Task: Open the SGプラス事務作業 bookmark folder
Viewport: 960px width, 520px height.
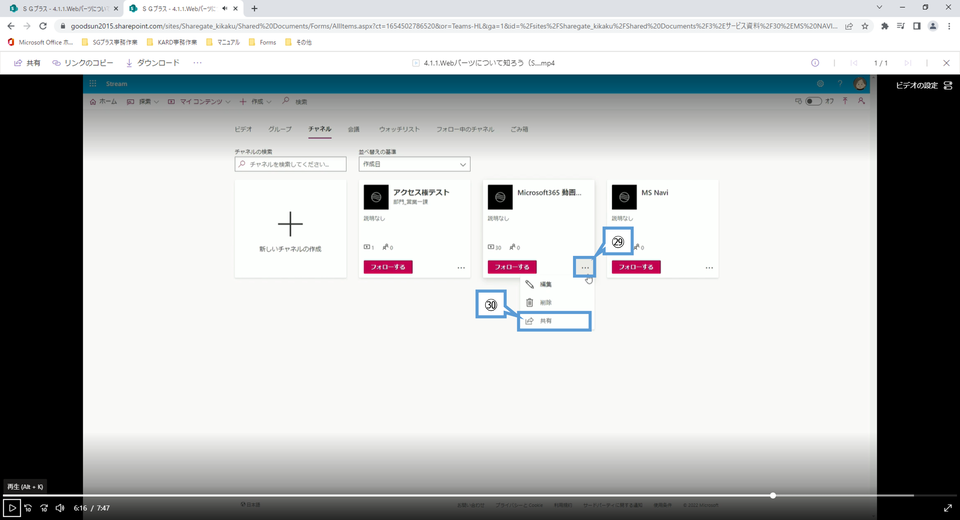Action: pos(110,42)
